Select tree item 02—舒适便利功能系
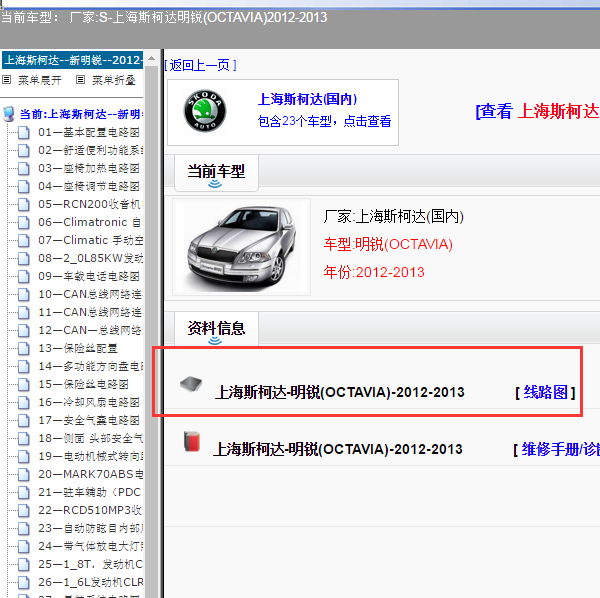Viewport: 600px width, 598px height. 91,150
